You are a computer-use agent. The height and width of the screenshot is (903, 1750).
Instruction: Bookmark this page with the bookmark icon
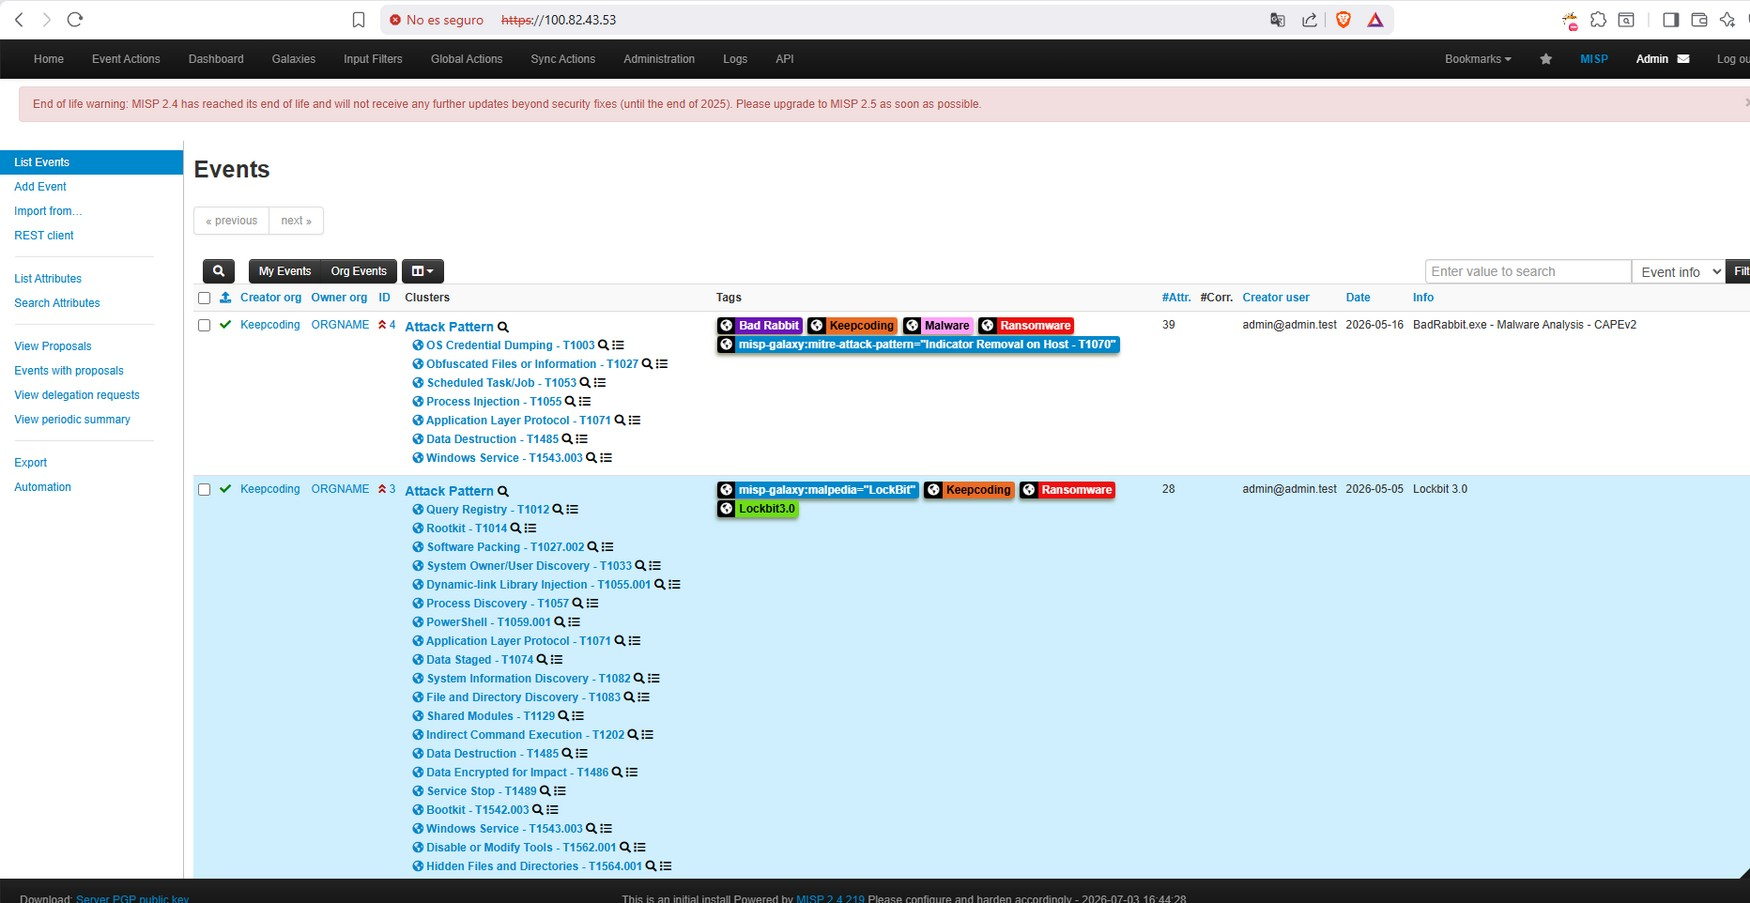tap(358, 20)
